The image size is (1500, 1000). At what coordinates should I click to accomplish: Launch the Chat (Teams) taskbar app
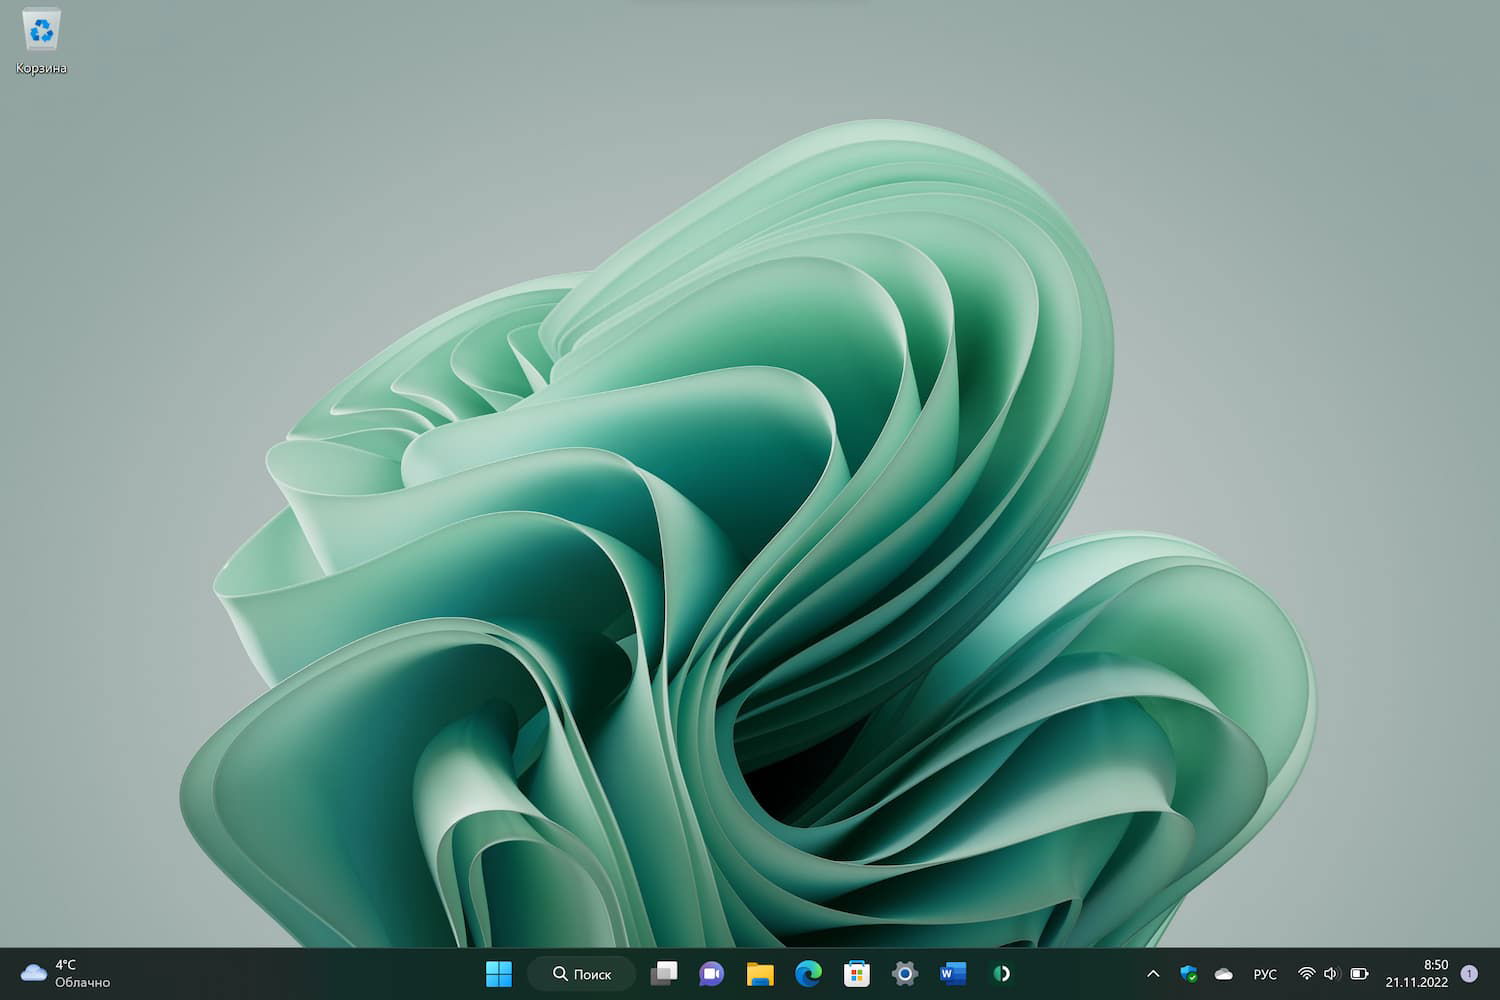[712, 973]
